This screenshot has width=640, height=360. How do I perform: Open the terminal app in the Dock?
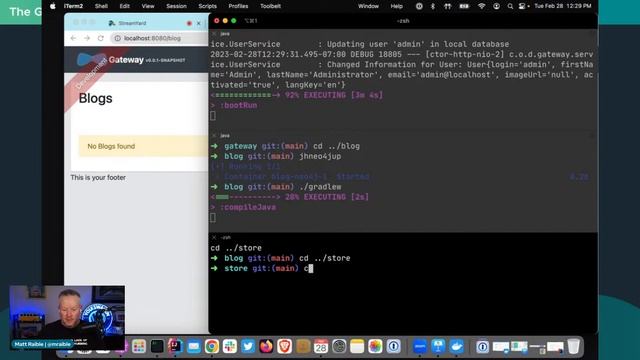[157, 346]
